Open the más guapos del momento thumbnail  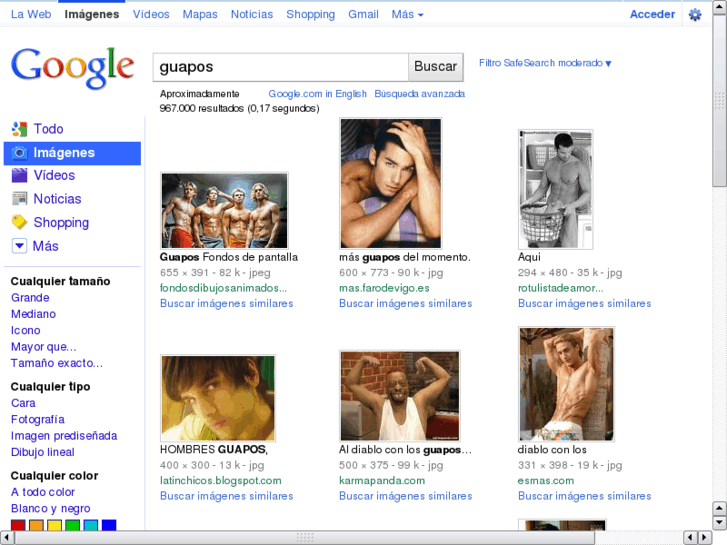click(x=390, y=184)
